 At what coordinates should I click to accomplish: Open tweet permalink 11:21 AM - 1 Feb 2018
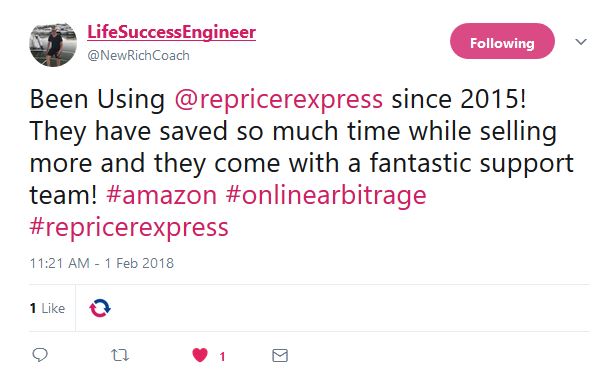pos(101,263)
